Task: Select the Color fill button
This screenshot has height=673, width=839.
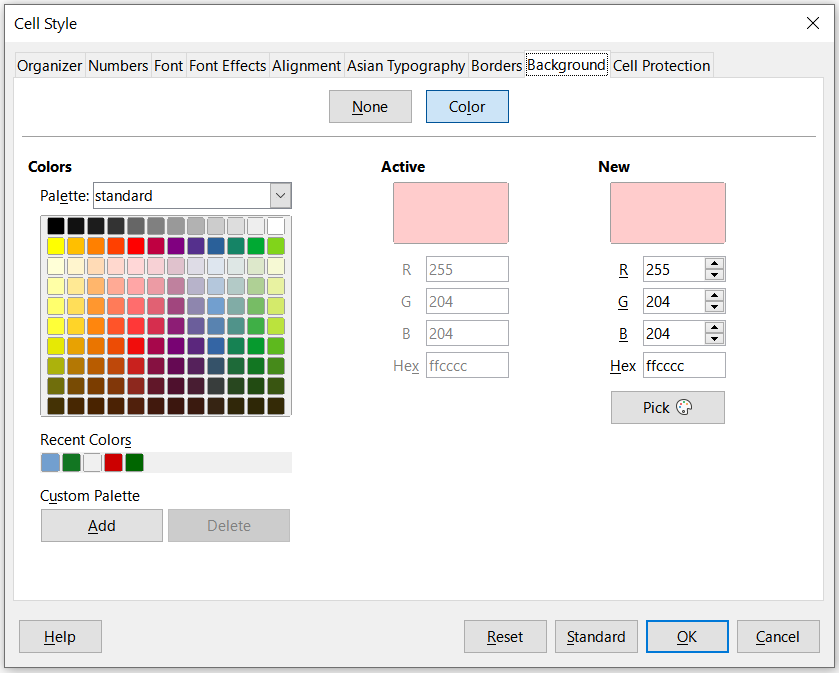Action: point(467,106)
